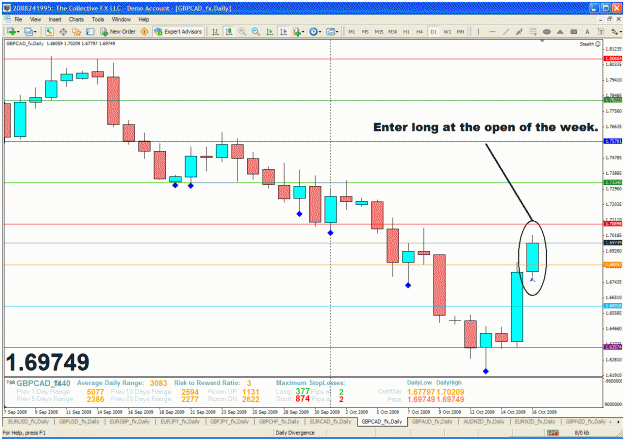Click Daily Divergence in status bar
This screenshot has height=439, width=625.
click(x=295, y=433)
